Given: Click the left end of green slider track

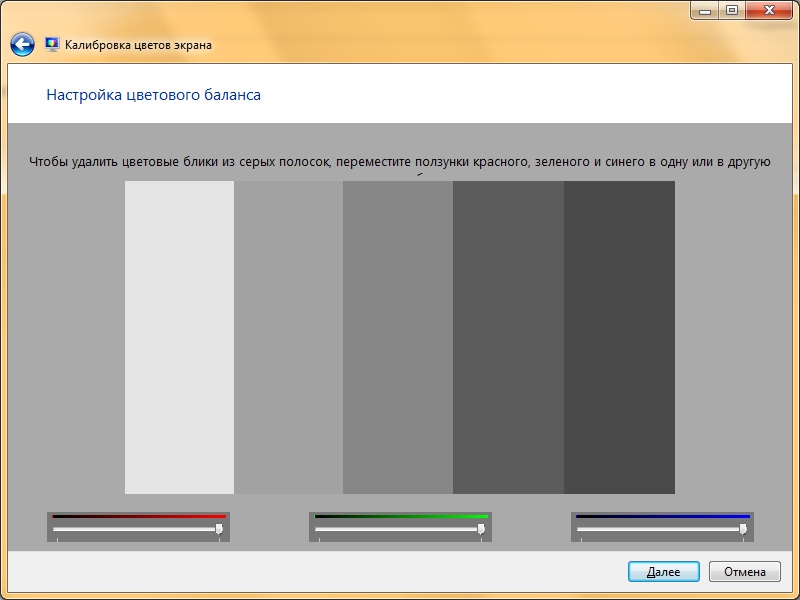Looking at the screenshot, I should [319, 529].
